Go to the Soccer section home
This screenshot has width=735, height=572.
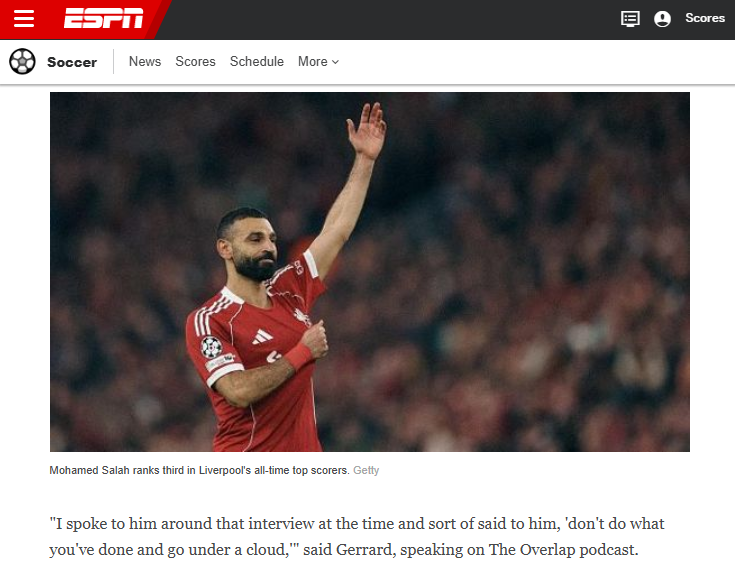pos(72,62)
